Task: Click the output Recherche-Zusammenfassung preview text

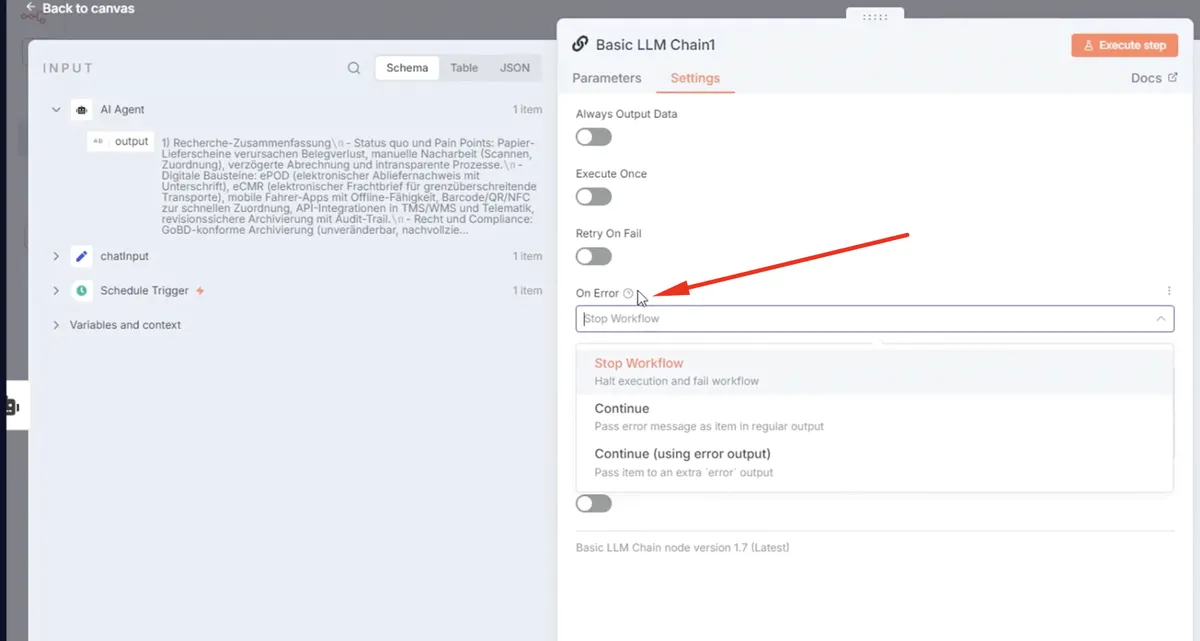Action: [350, 186]
